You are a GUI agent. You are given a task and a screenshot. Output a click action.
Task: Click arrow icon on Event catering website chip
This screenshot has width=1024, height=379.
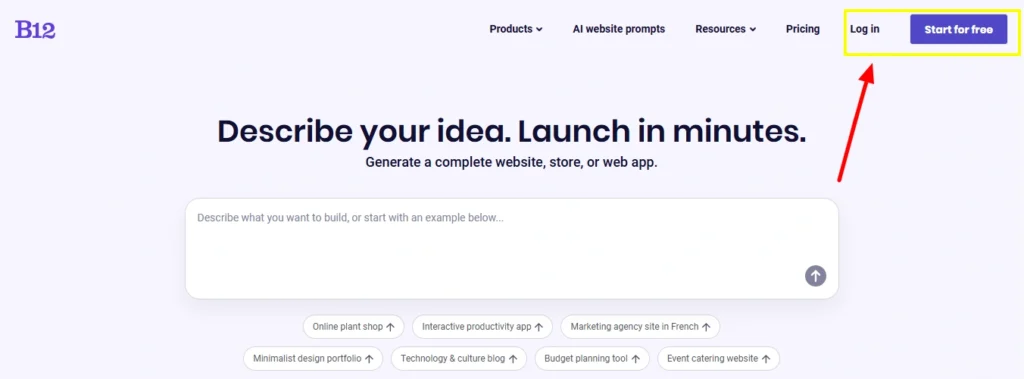(x=766, y=359)
